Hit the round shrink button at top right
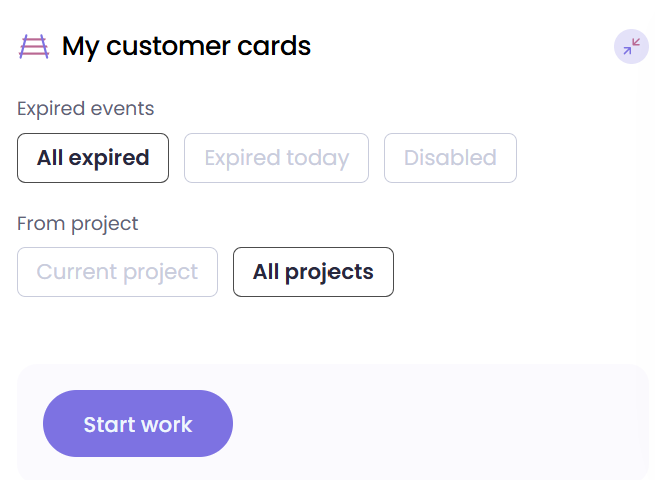Viewport: 655px width, 480px height. (x=631, y=46)
